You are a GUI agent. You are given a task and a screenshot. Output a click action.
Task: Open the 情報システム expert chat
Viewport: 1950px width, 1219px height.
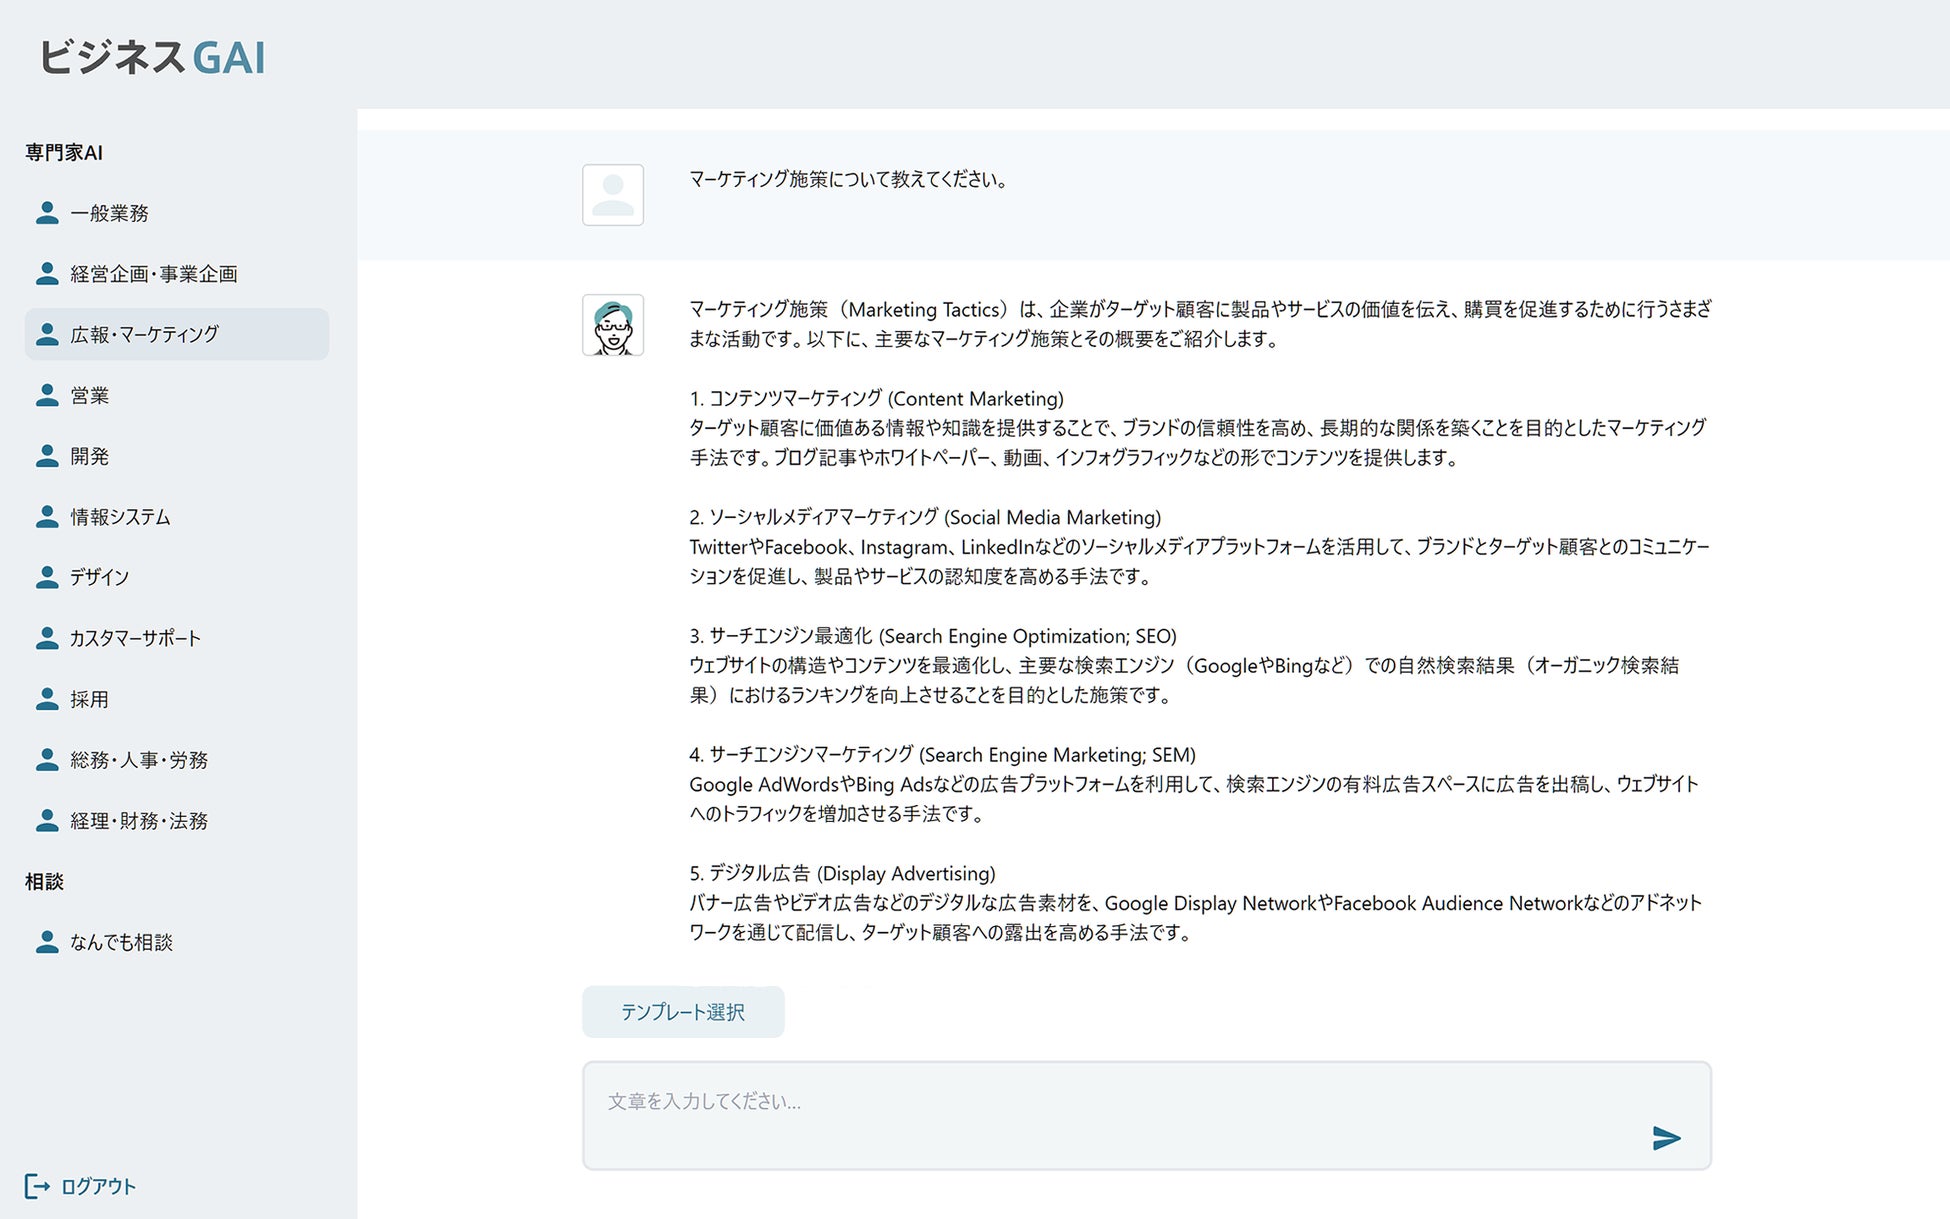pyautogui.click(x=120, y=517)
